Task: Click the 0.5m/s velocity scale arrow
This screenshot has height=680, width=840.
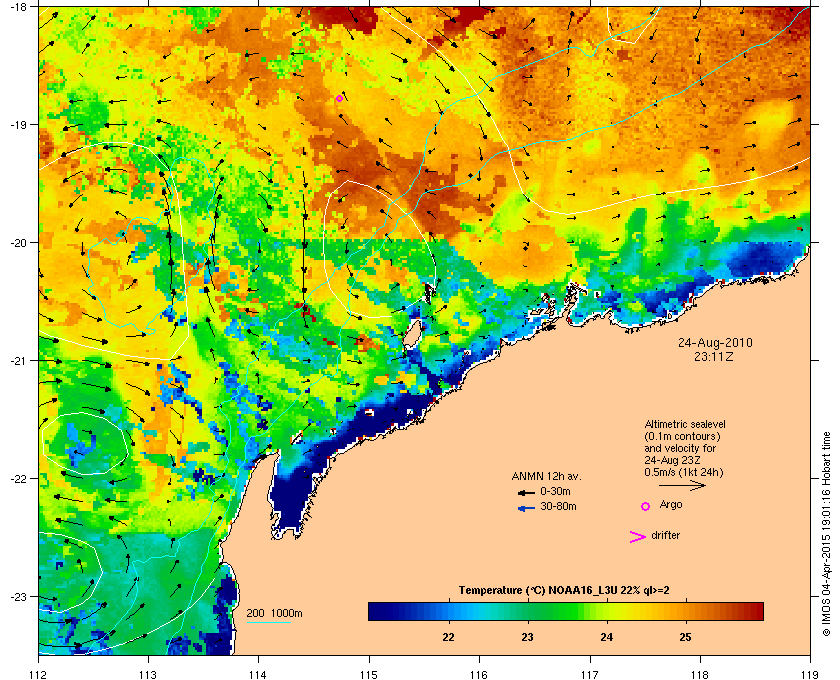Action: (x=682, y=485)
